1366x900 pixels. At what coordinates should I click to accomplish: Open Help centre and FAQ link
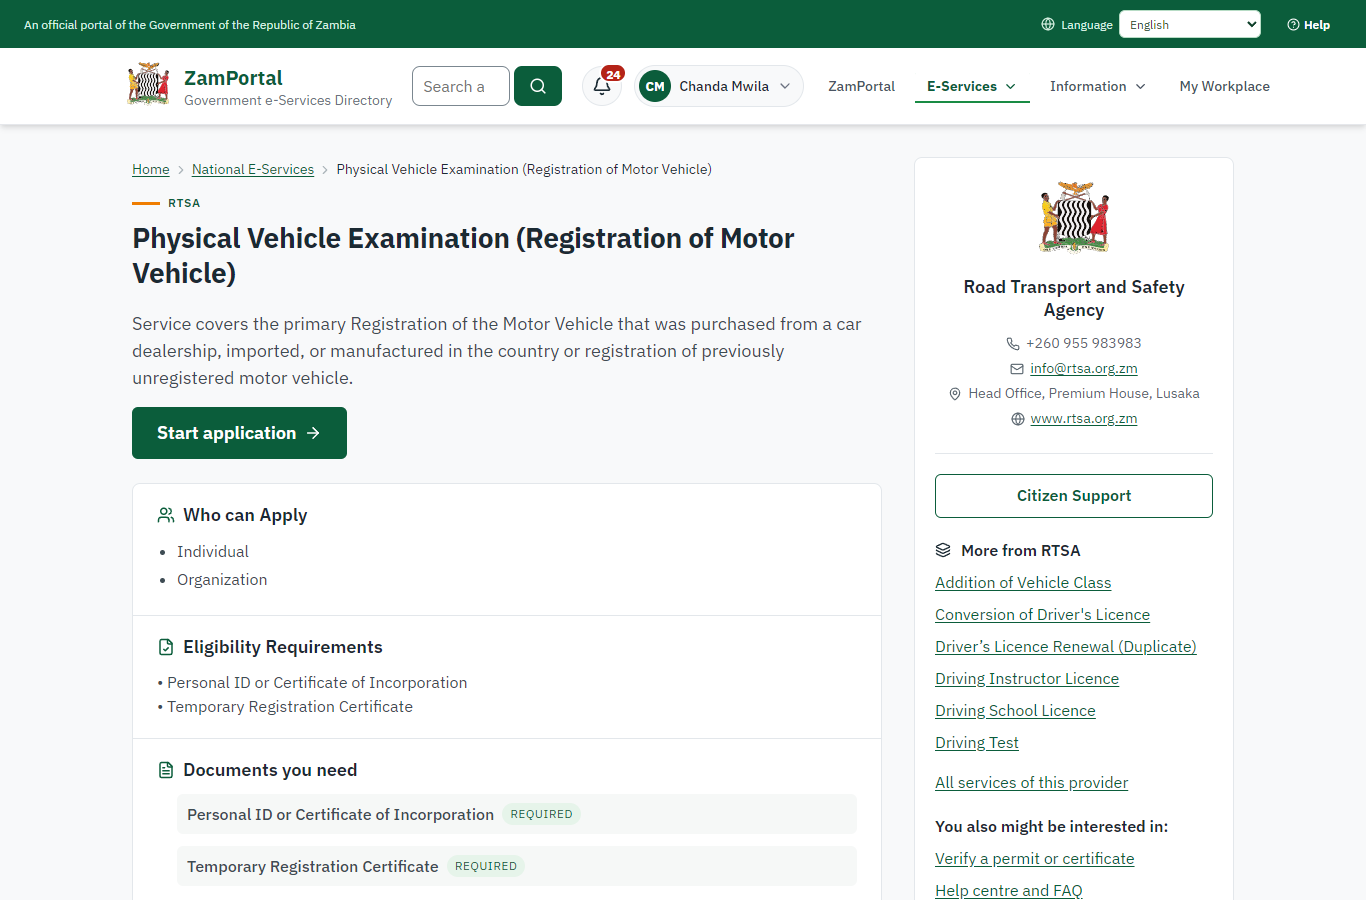pos(1009,891)
